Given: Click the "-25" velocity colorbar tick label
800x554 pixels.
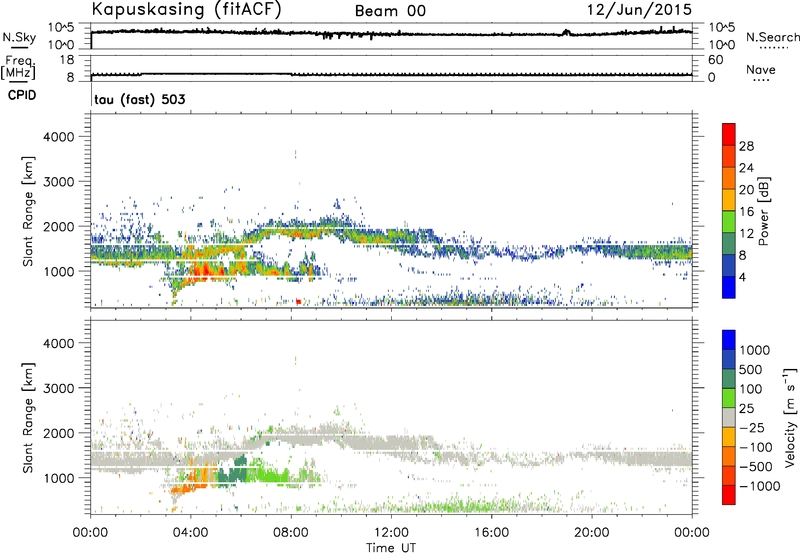Looking at the screenshot, I should (x=752, y=427).
